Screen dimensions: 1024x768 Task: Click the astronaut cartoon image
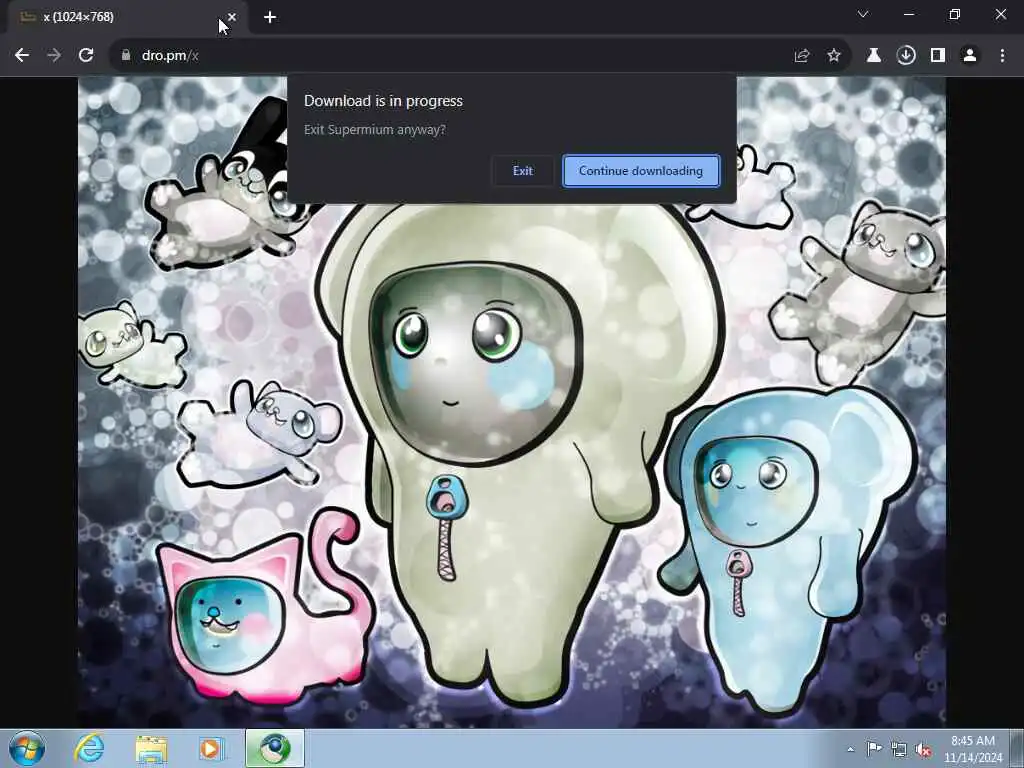pyautogui.click(x=511, y=402)
